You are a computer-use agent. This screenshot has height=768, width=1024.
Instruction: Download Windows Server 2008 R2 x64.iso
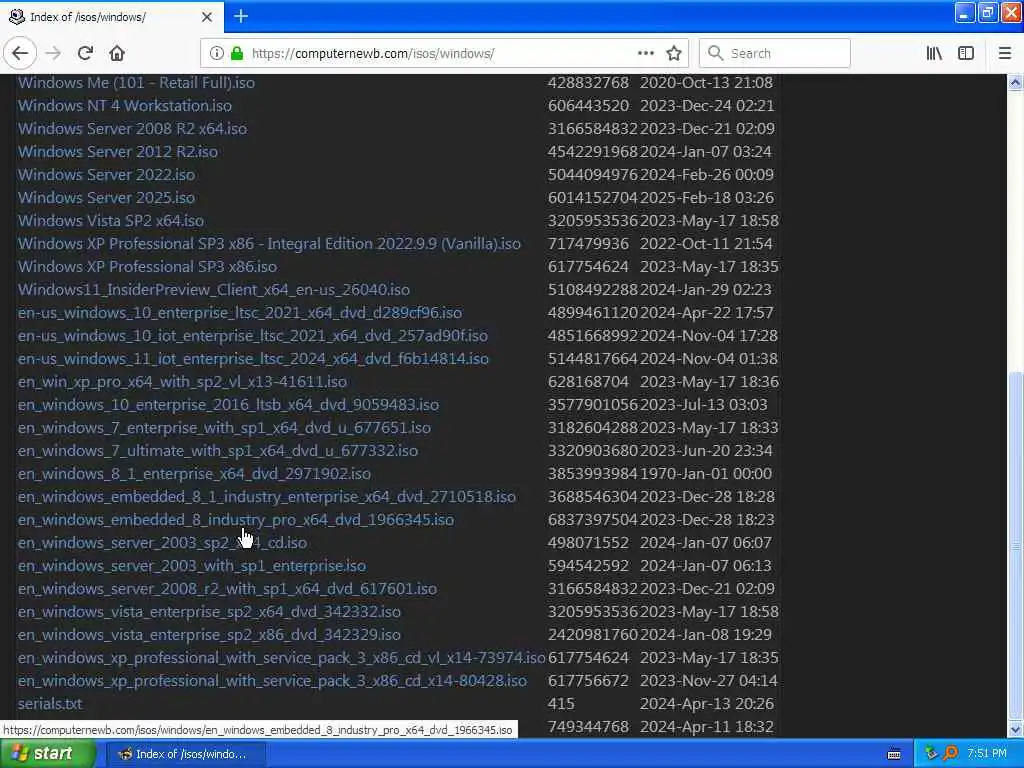[x=133, y=129]
